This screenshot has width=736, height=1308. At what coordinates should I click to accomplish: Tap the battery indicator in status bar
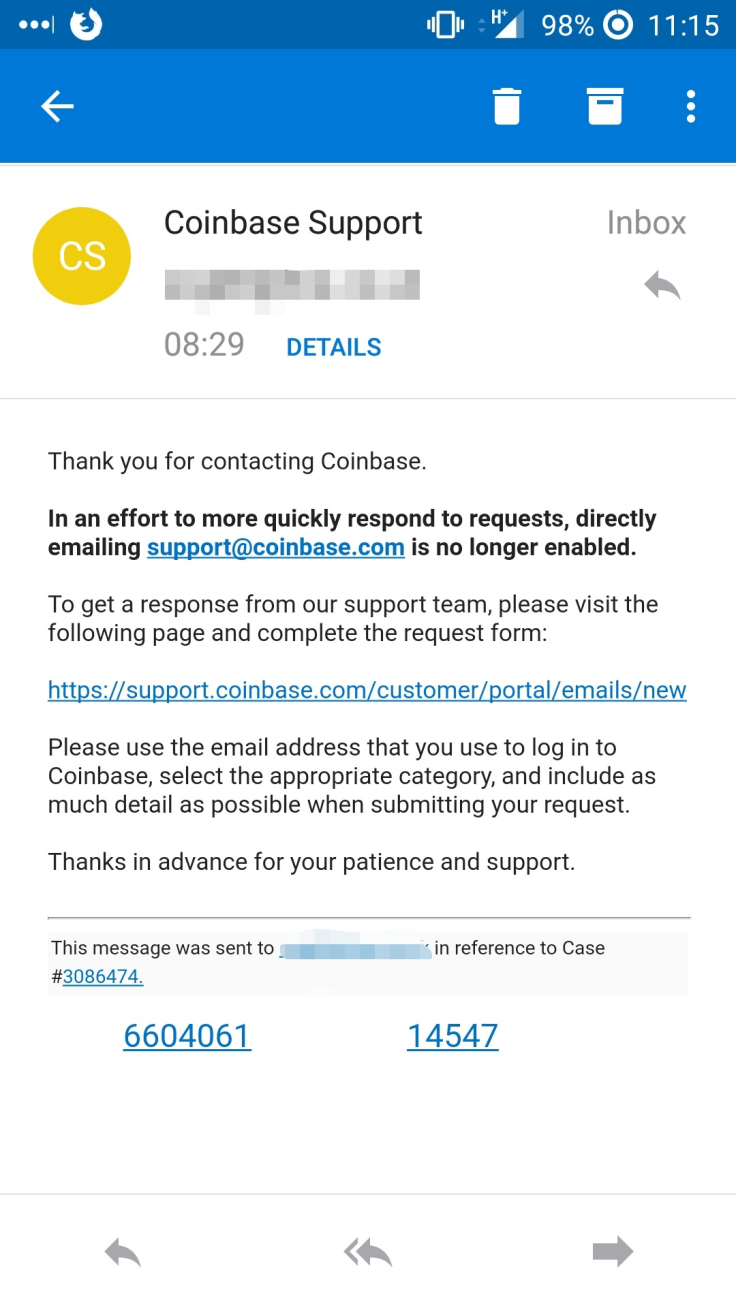(x=568, y=25)
